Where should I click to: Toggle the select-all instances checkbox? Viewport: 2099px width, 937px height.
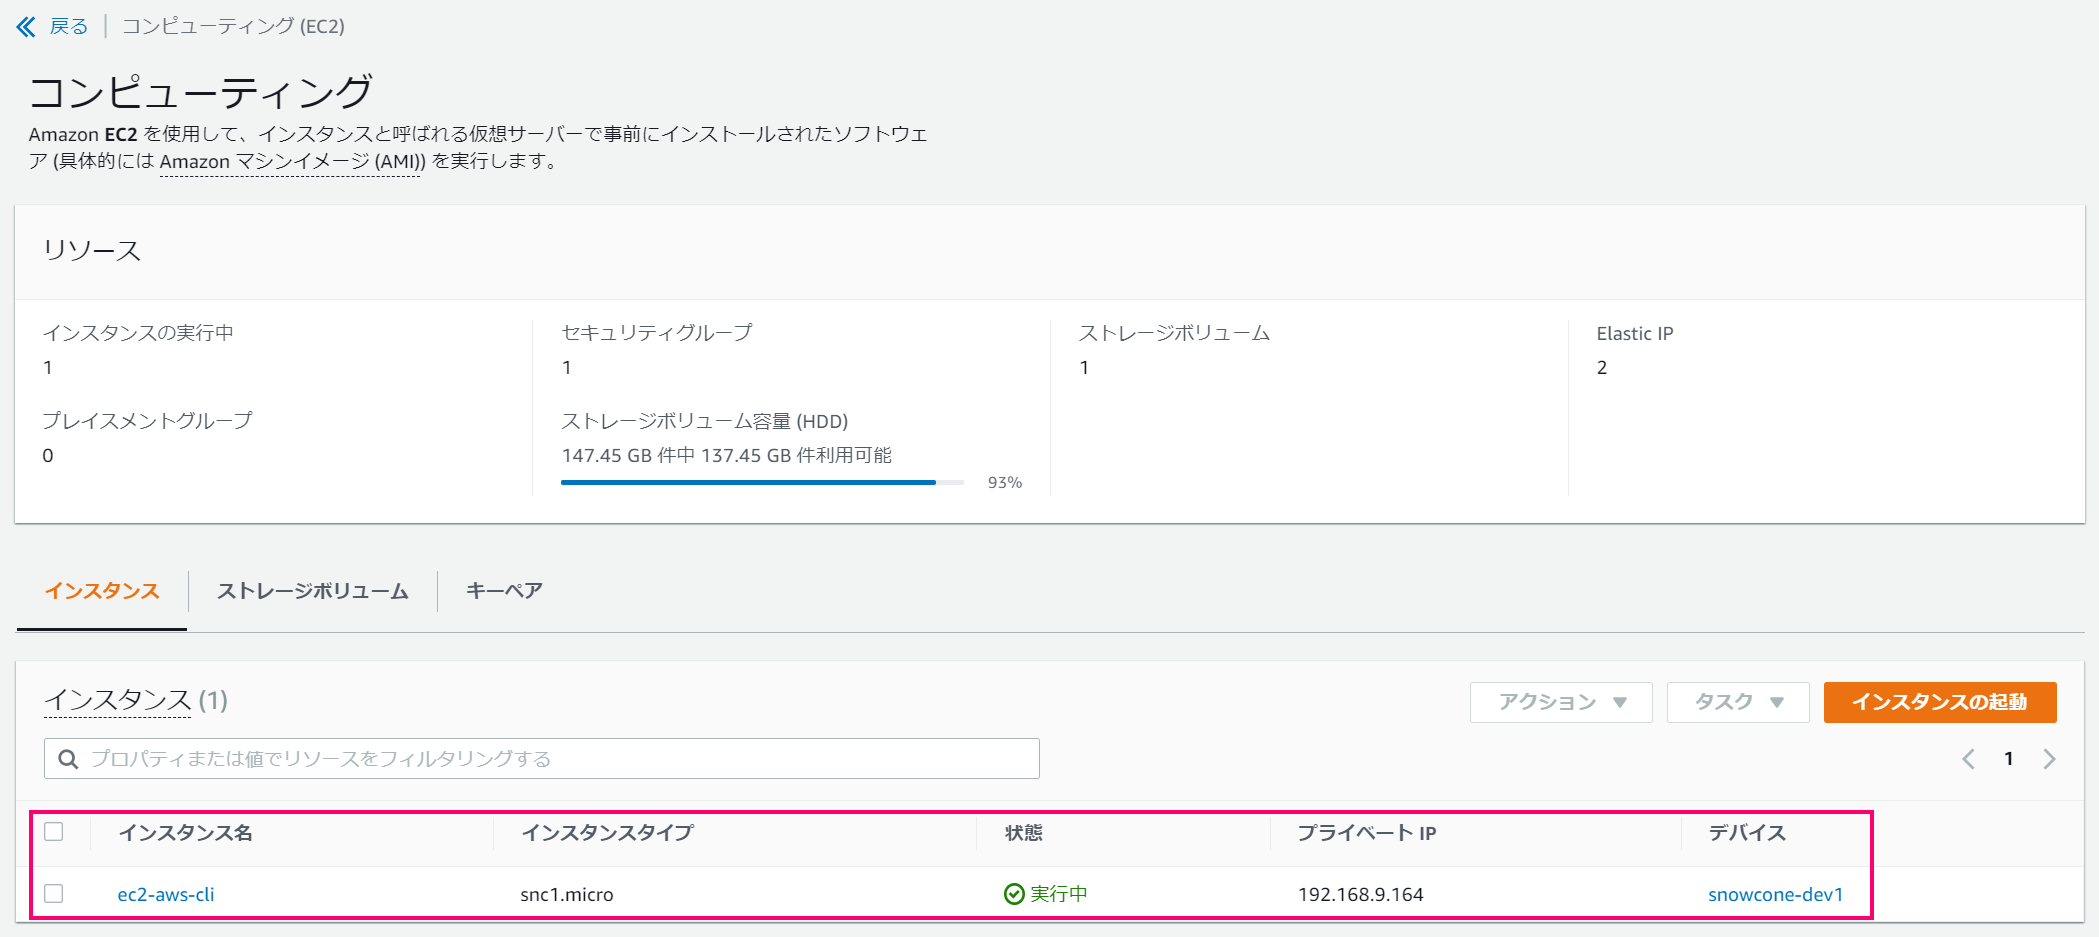click(54, 831)
